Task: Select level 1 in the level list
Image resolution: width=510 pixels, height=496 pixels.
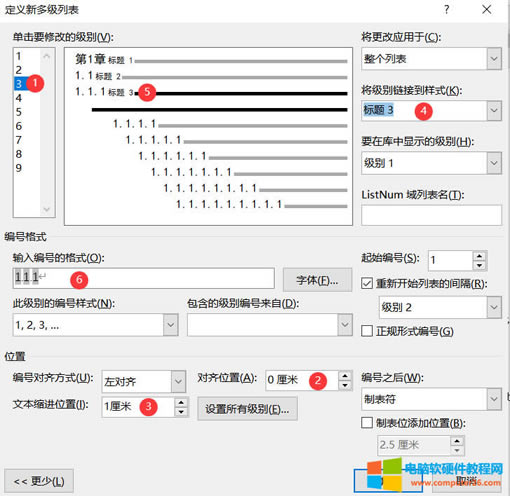Action: click(x=19, y=56)
